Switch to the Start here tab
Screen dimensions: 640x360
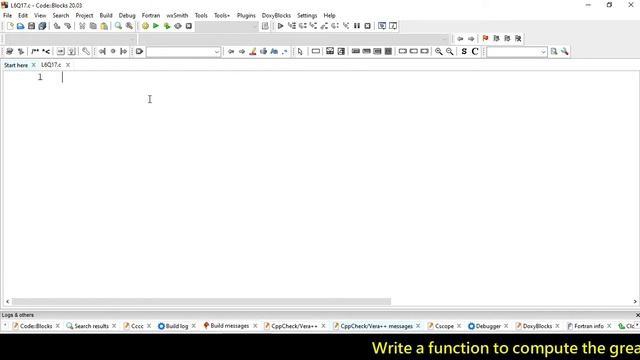tap(16, 65)
